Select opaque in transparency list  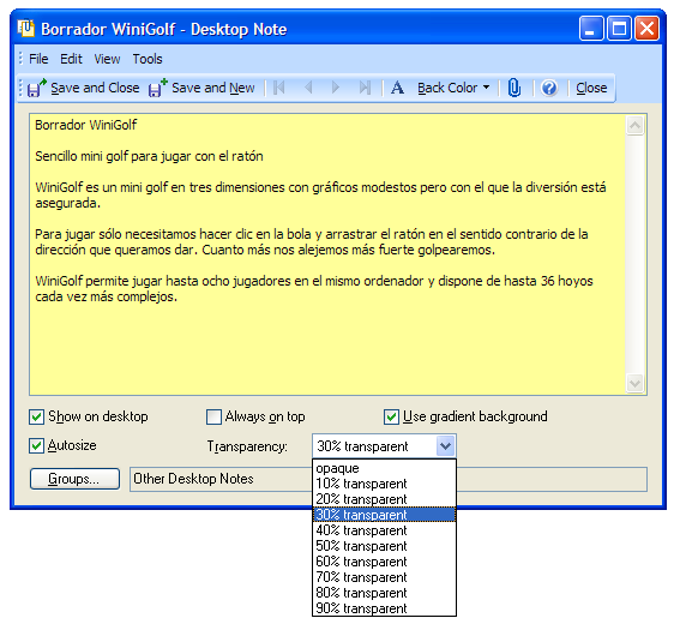[384, 468]
